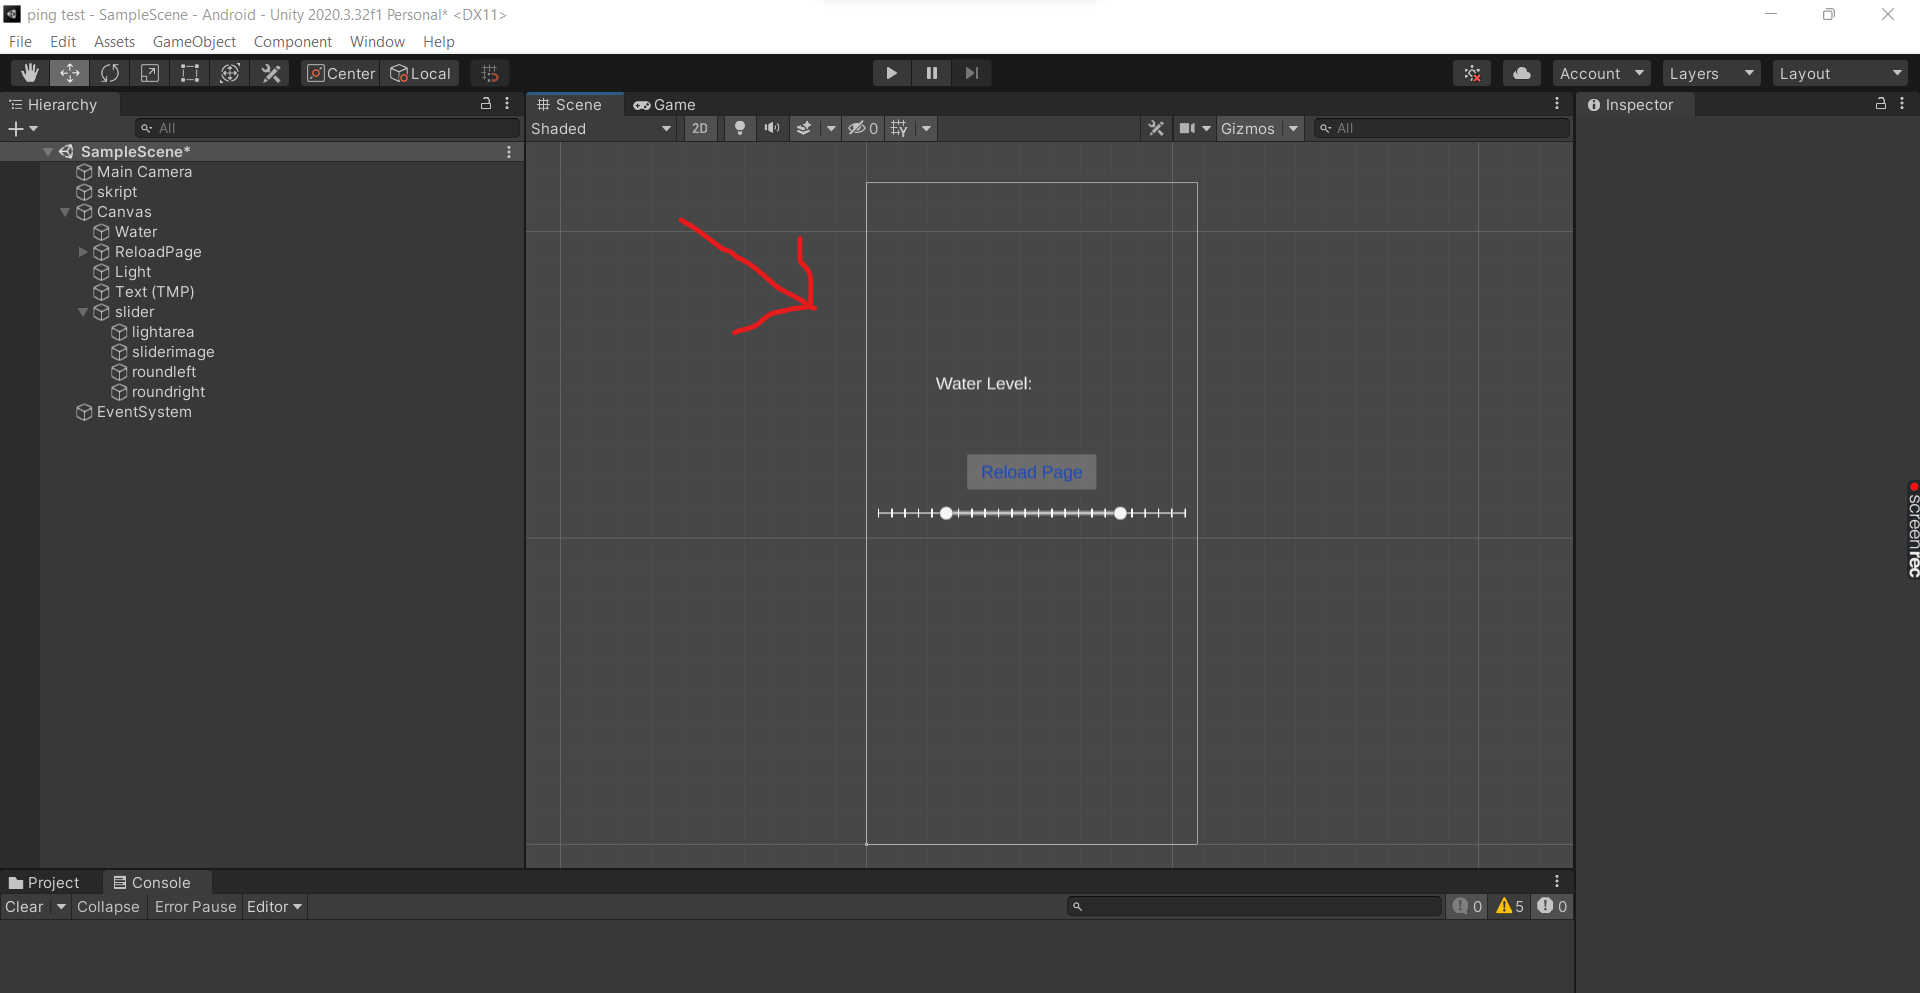Open the Layout dropdown
The height and width of the screenshot is (993, 1920).
coord(1840,72)
